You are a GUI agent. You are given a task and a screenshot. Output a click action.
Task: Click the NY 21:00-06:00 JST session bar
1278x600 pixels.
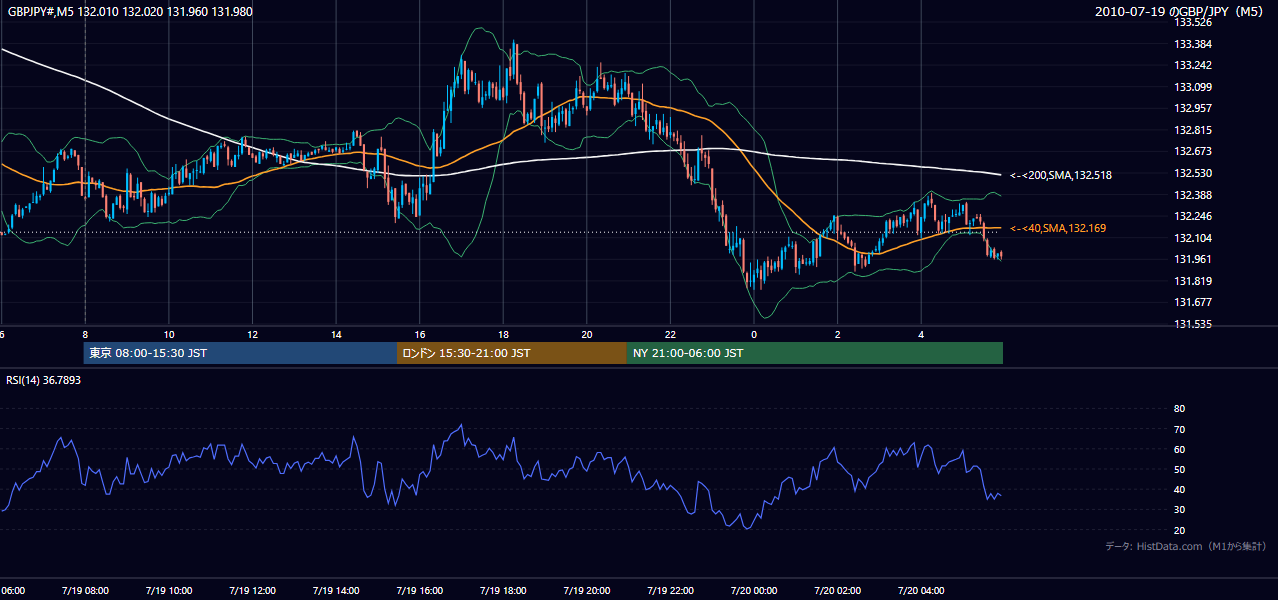coord(815,353)
